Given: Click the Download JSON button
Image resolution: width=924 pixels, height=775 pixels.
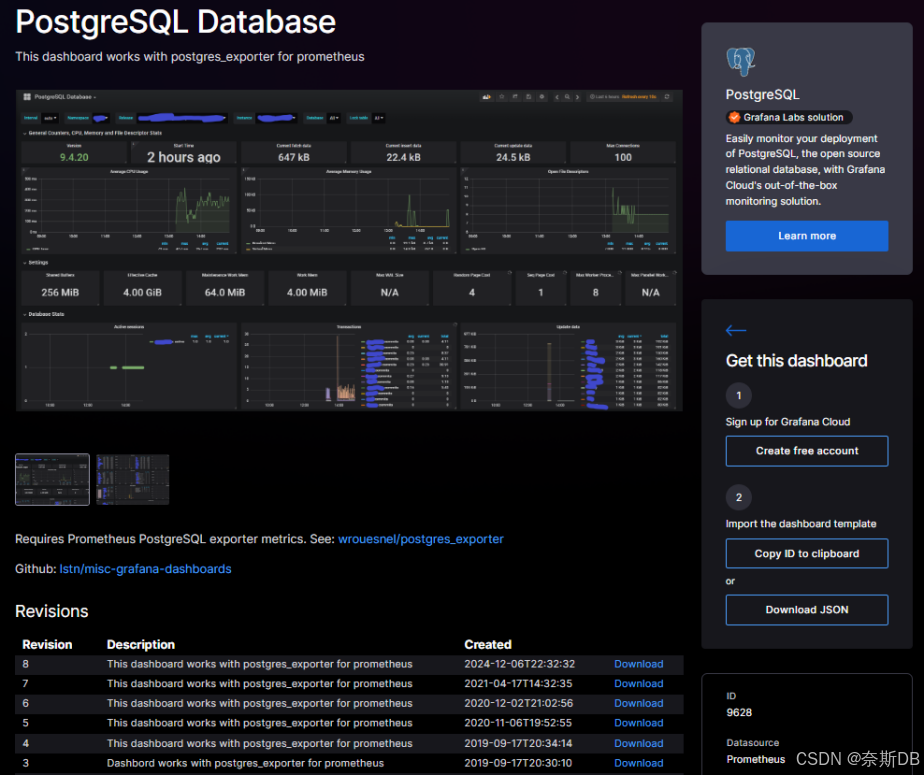Looking at the screenshot, I should (x=807, y=609).
